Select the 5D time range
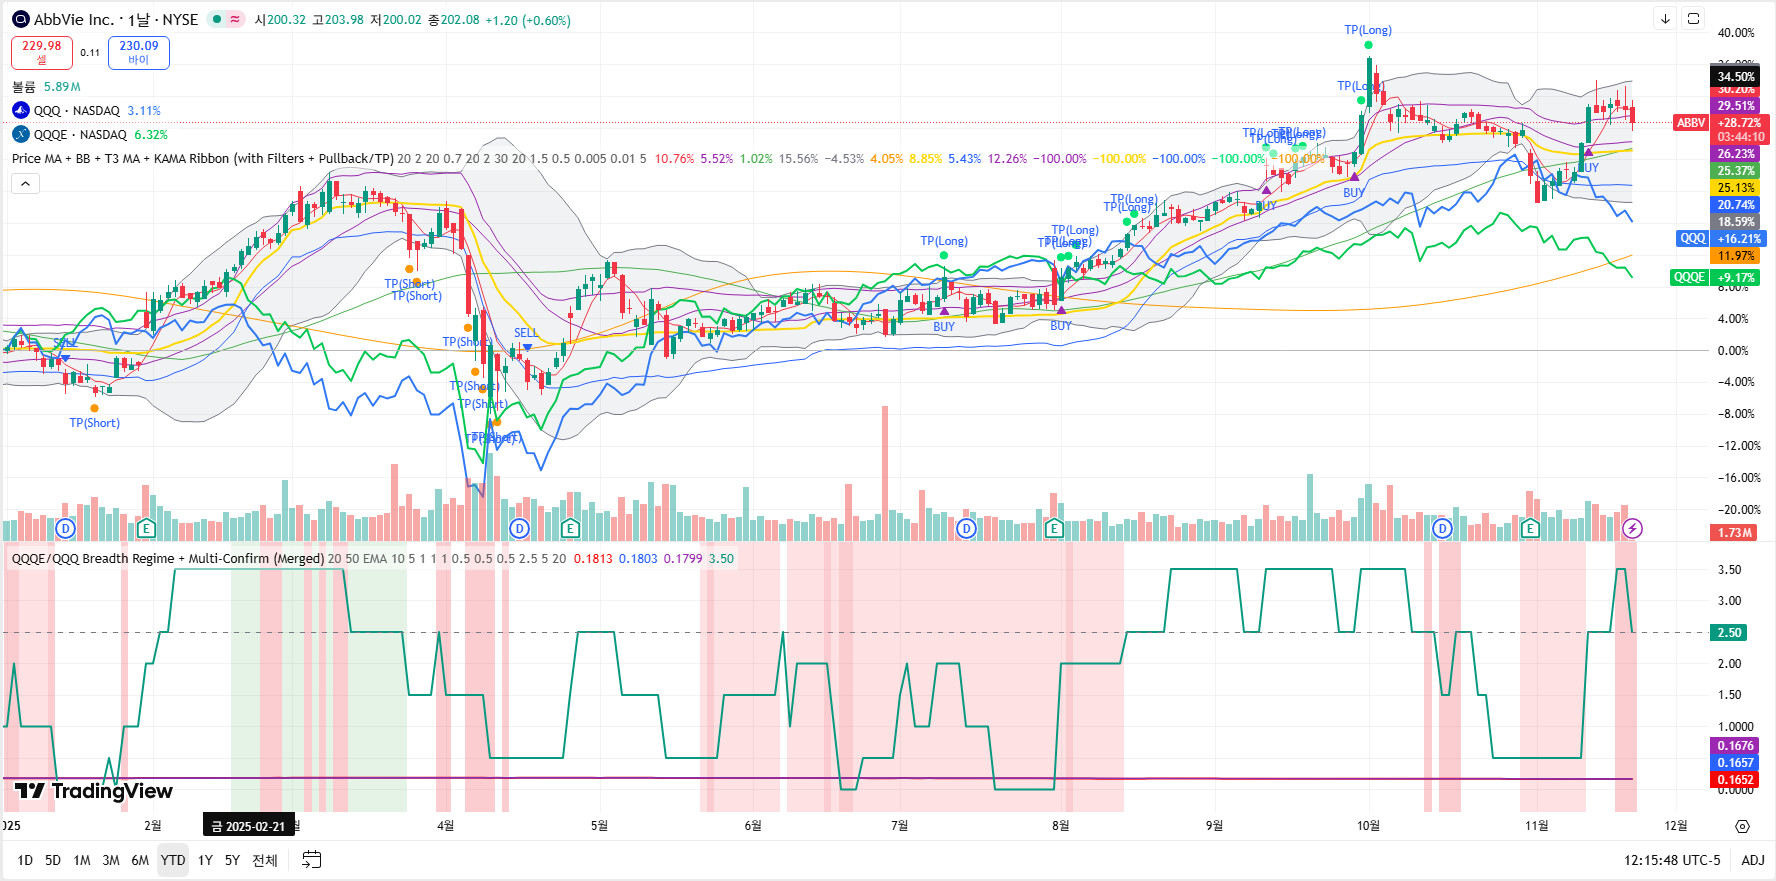1776x881 pixels. [53, 860]
